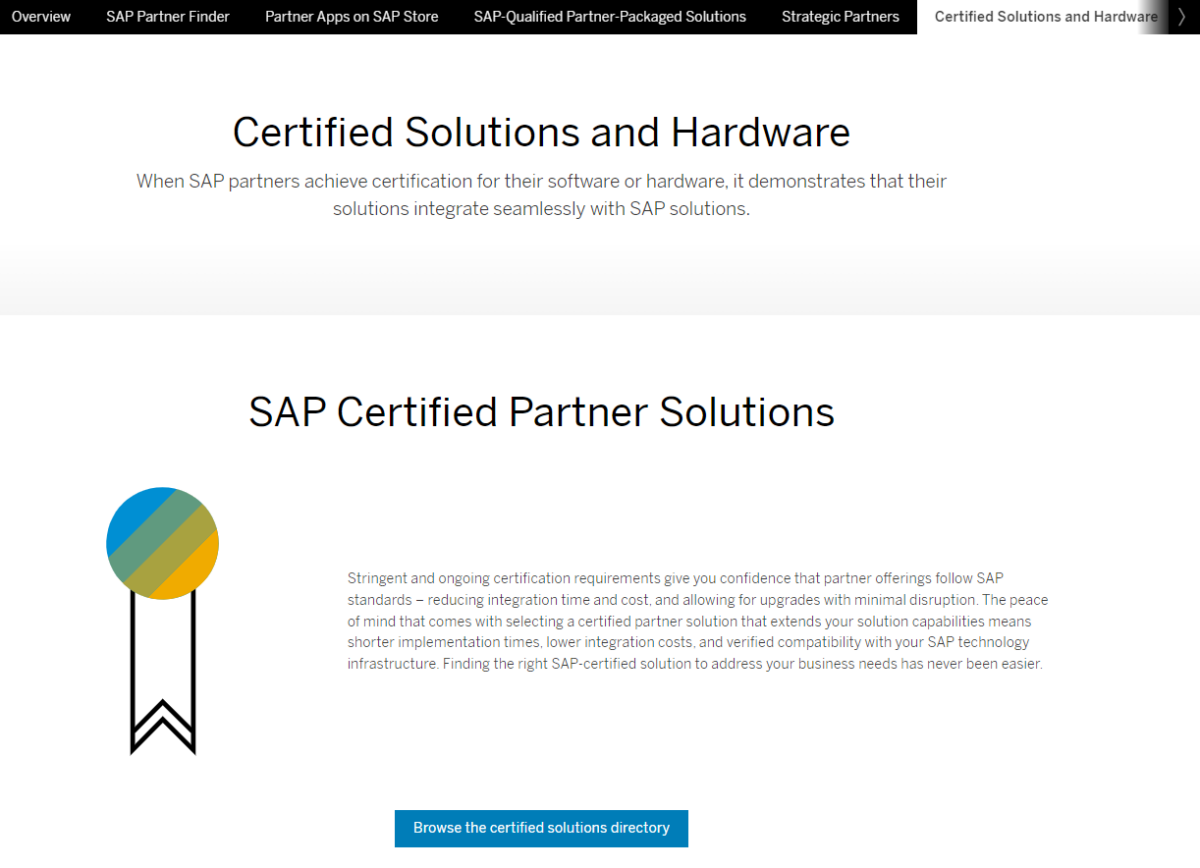This screenshot has height=868, width=1200.
Task: Click the certification requirements description paragraph
Action: click(x=697, y=620)
